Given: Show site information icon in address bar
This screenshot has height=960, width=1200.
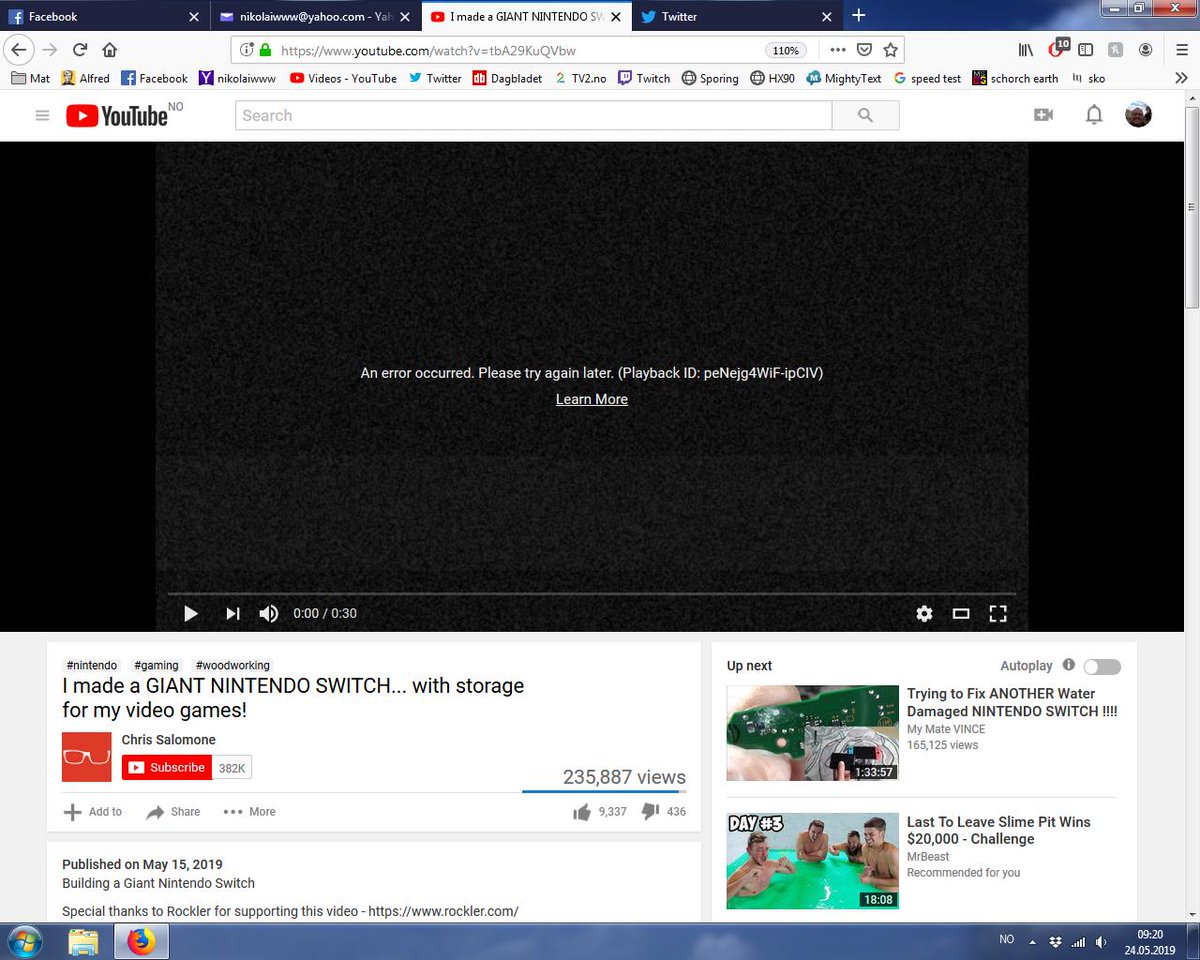Looking at the screenshot, I should (x=246, y=50).
